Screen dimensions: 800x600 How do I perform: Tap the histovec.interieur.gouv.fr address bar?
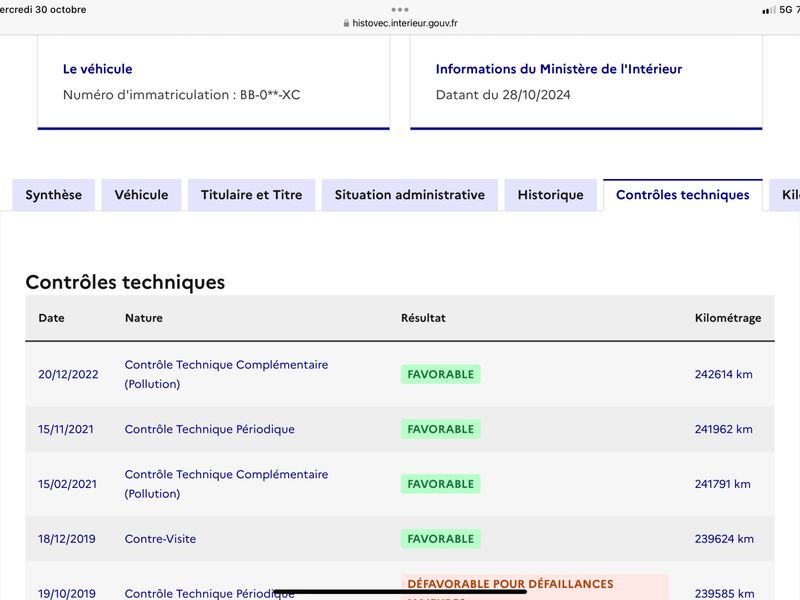tap(401, 23)
